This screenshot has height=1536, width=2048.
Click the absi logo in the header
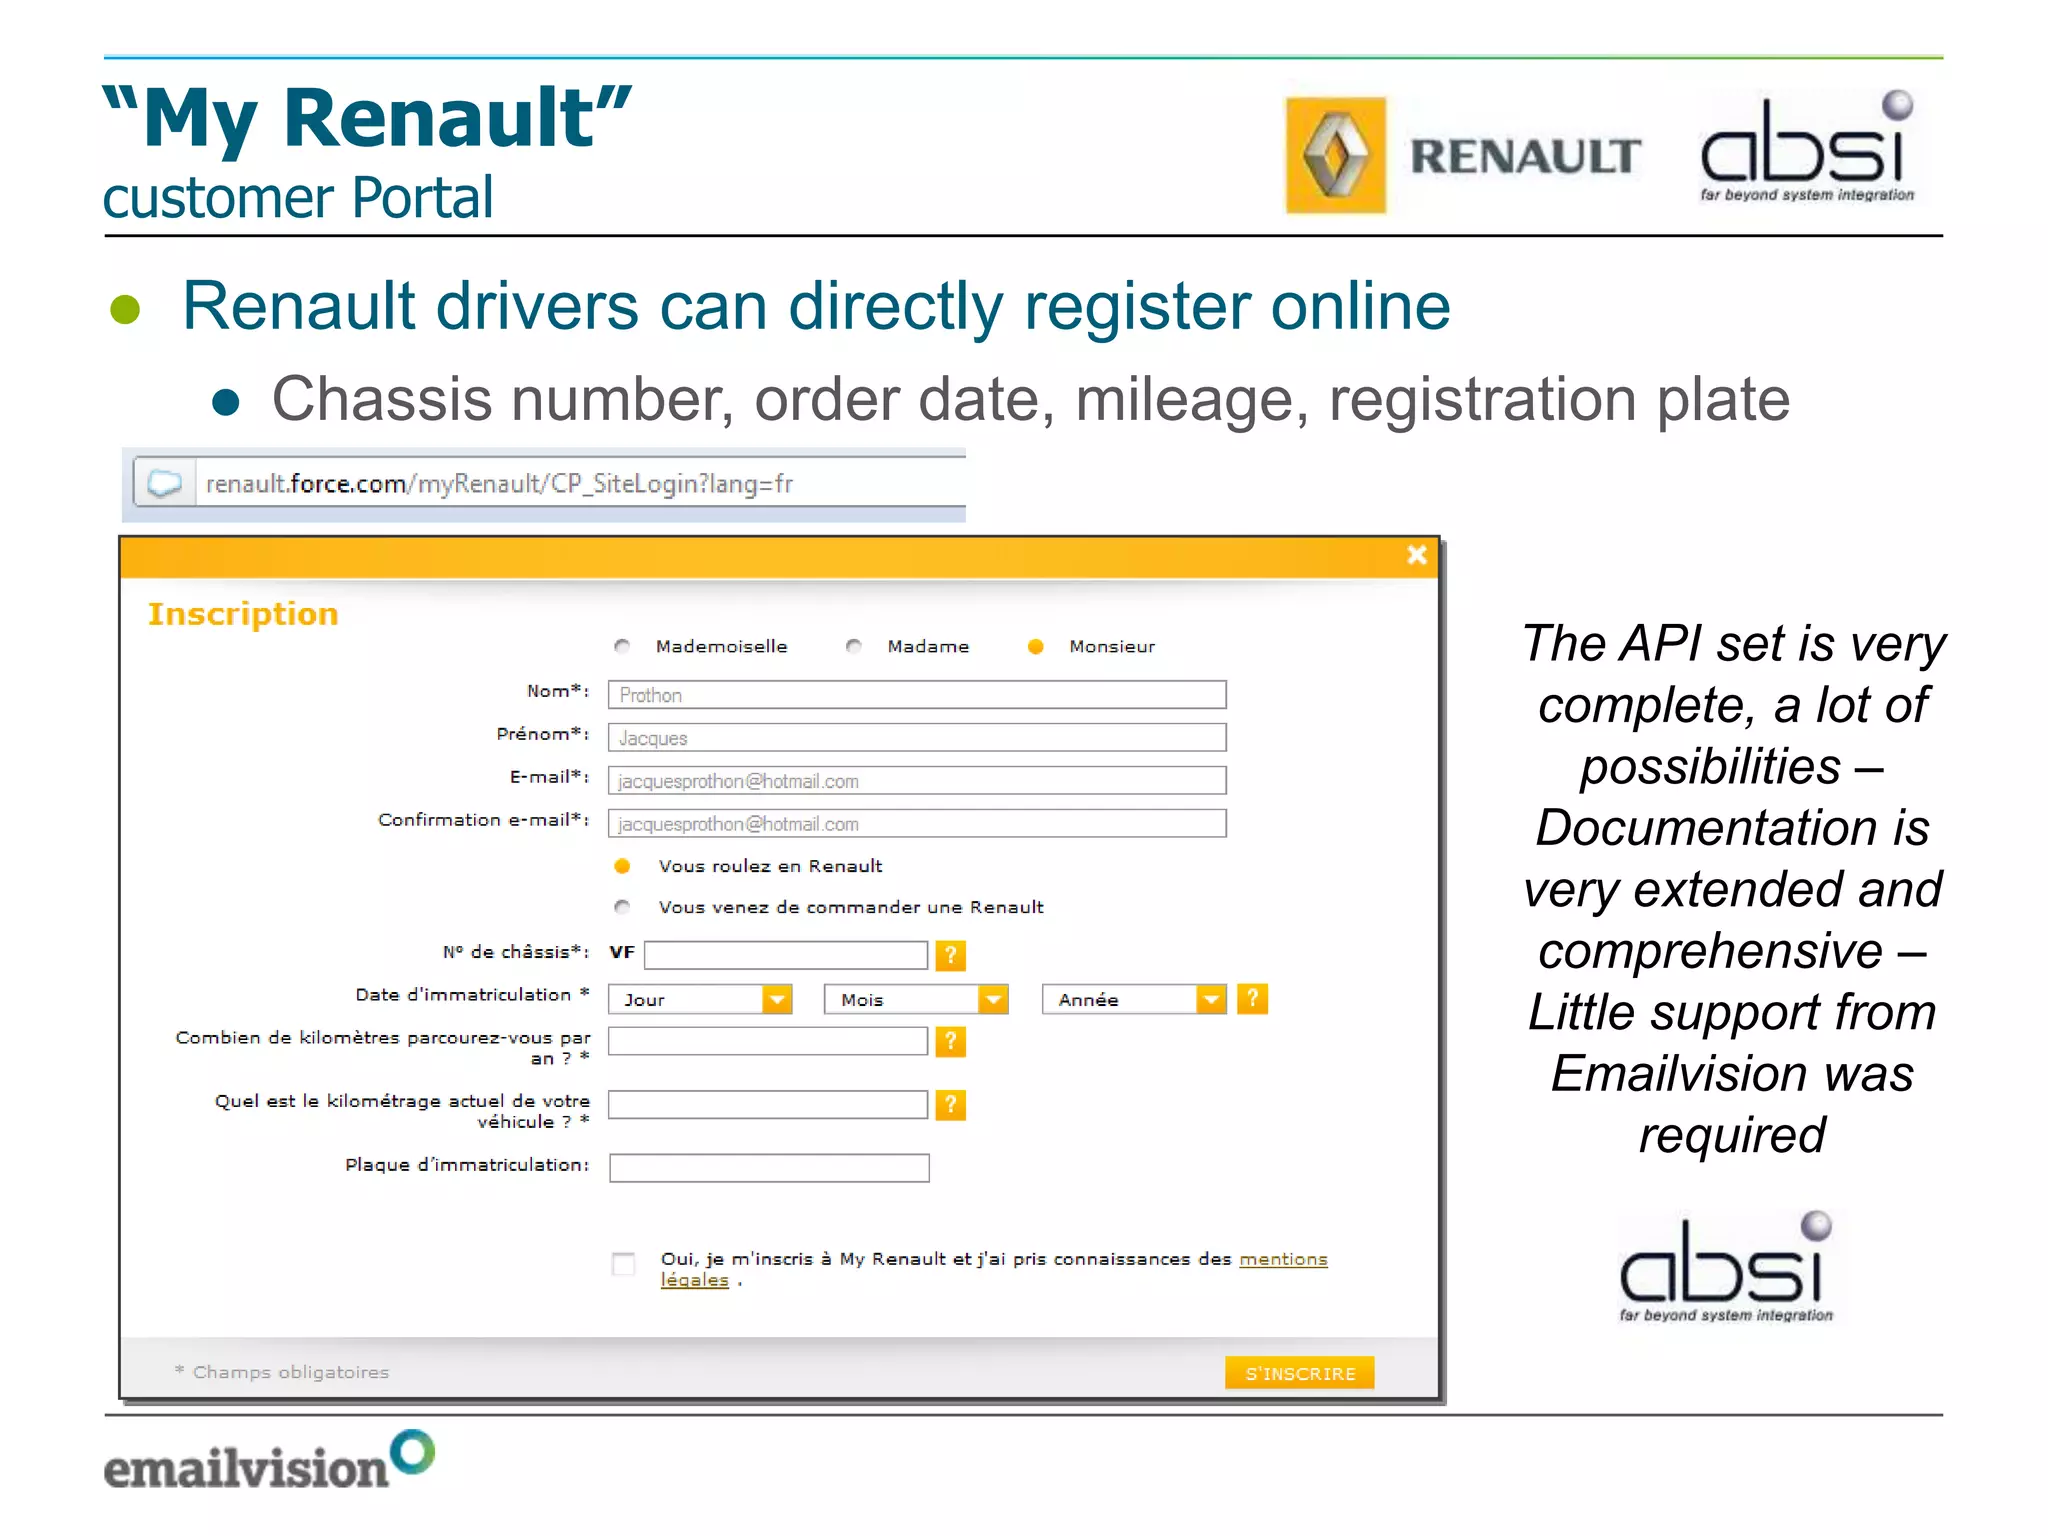[1807, 147]
